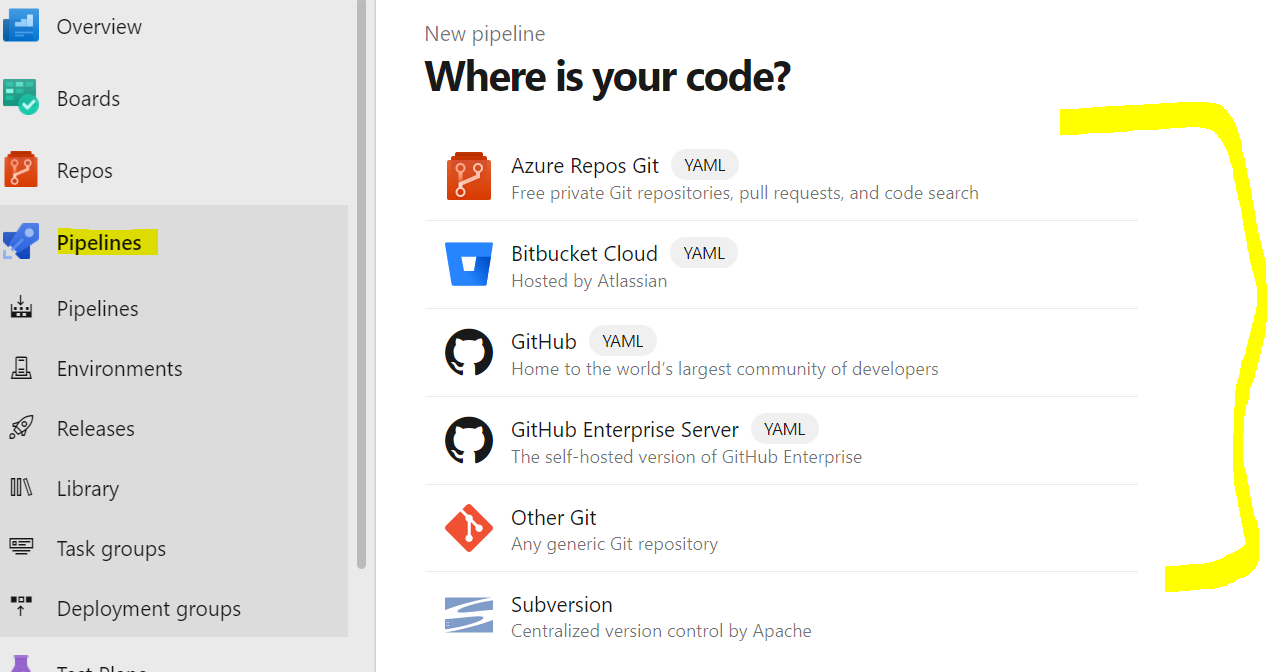1267x672 pixels.
Task: Click the Environments icon in sidebar
Action: [x=21, y=368]
